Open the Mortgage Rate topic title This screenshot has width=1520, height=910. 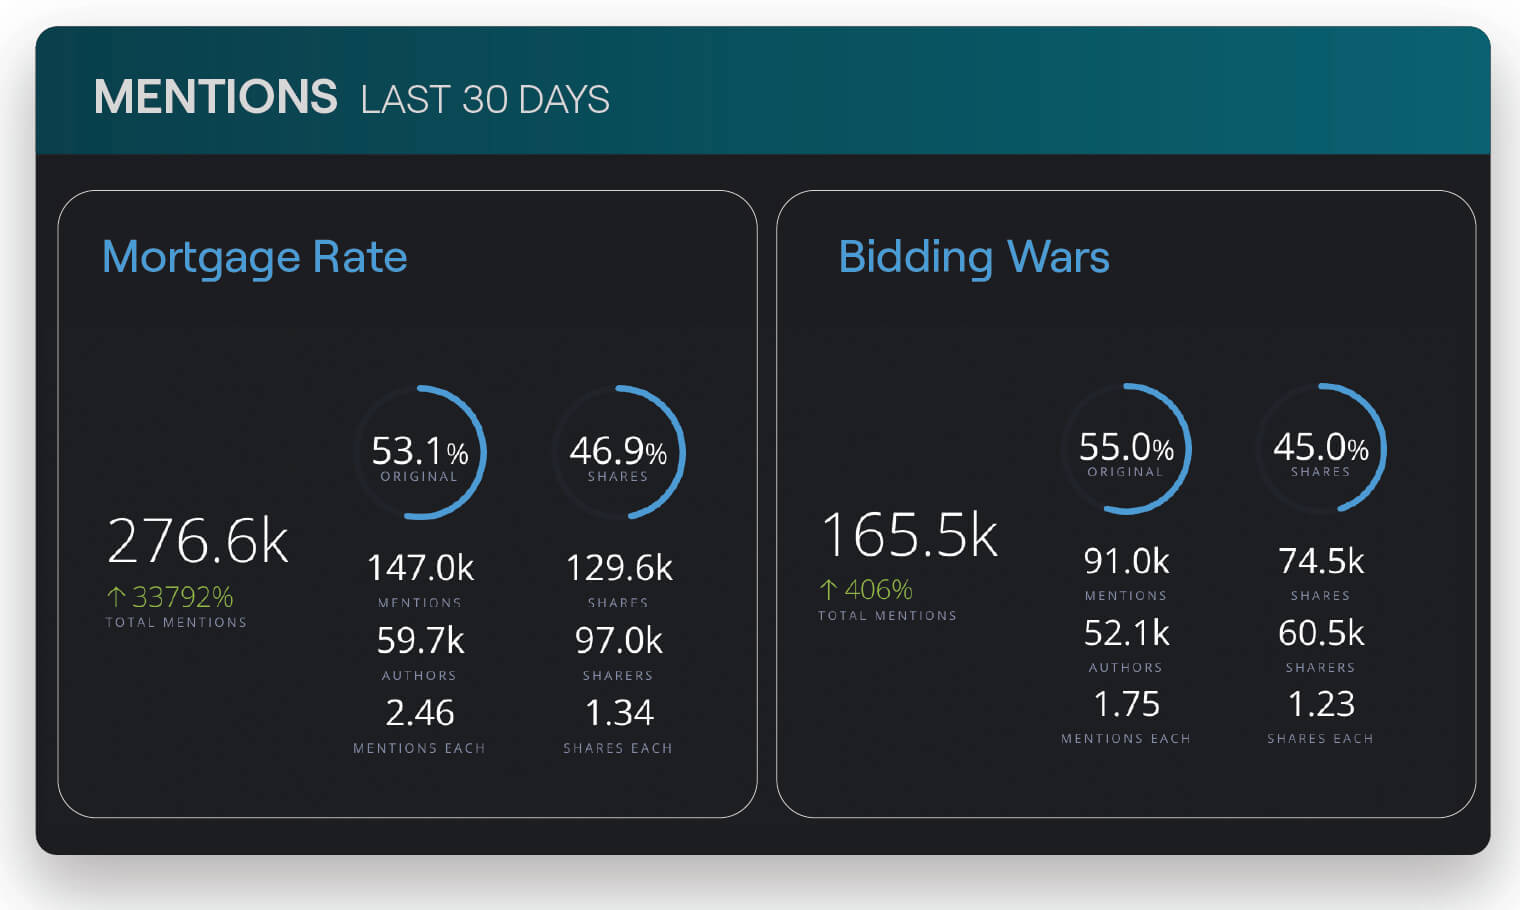tap(255, 257)
